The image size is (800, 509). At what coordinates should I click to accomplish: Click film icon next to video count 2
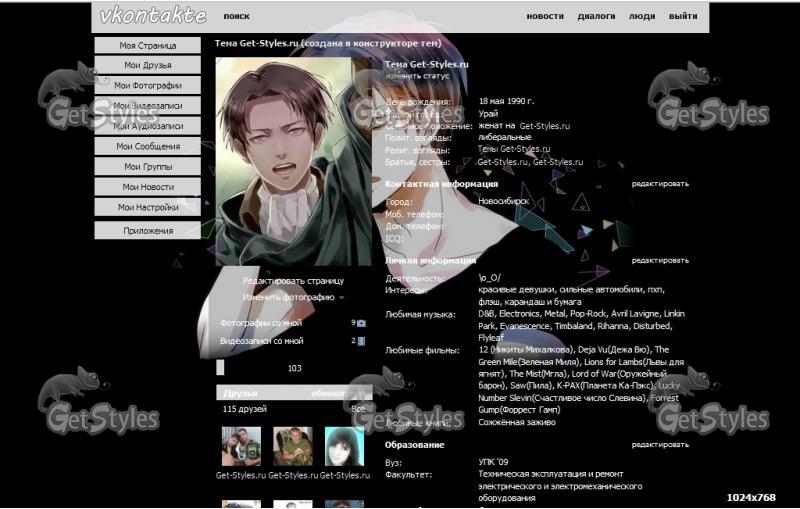pyautogui.click(x=362, y=341)
